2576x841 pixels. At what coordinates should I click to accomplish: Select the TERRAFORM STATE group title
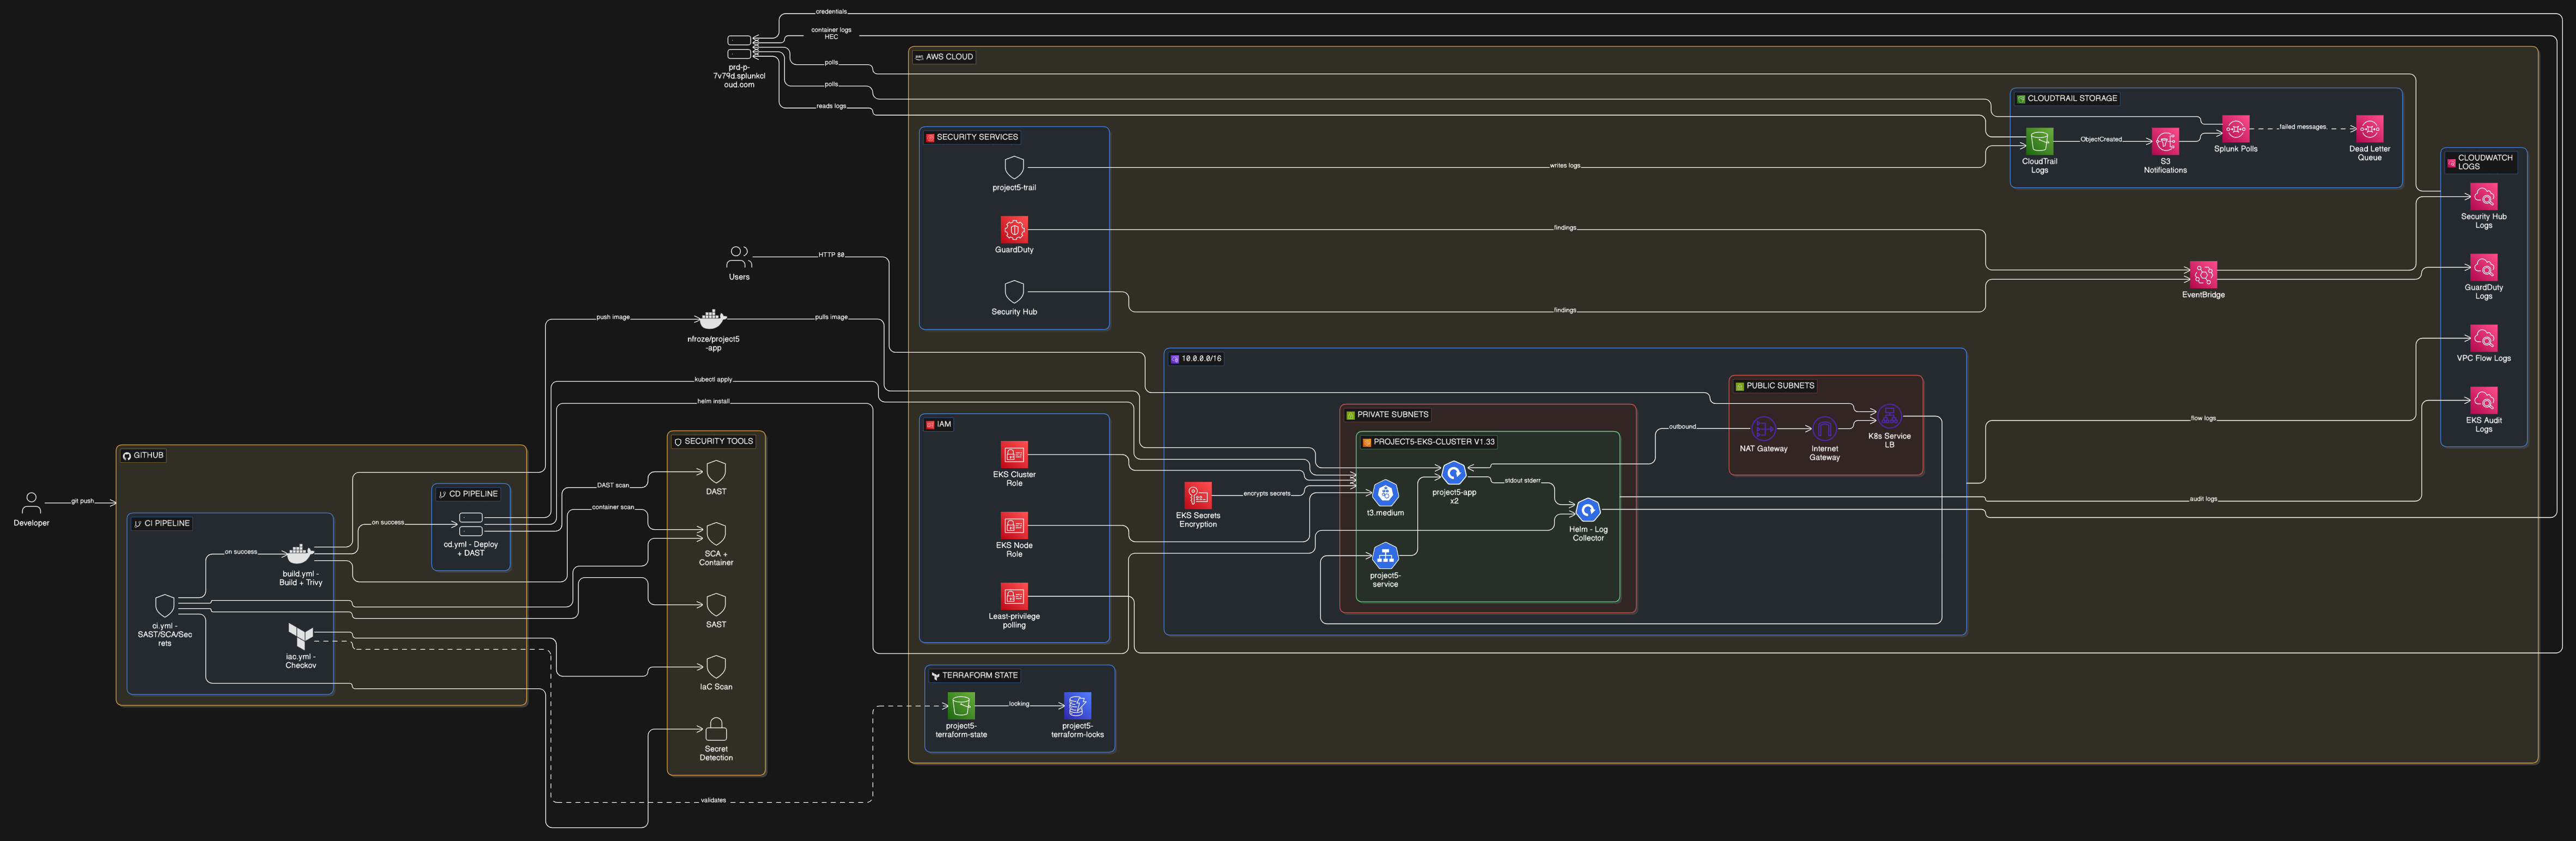pyautogui.click(x=980, y=675)
